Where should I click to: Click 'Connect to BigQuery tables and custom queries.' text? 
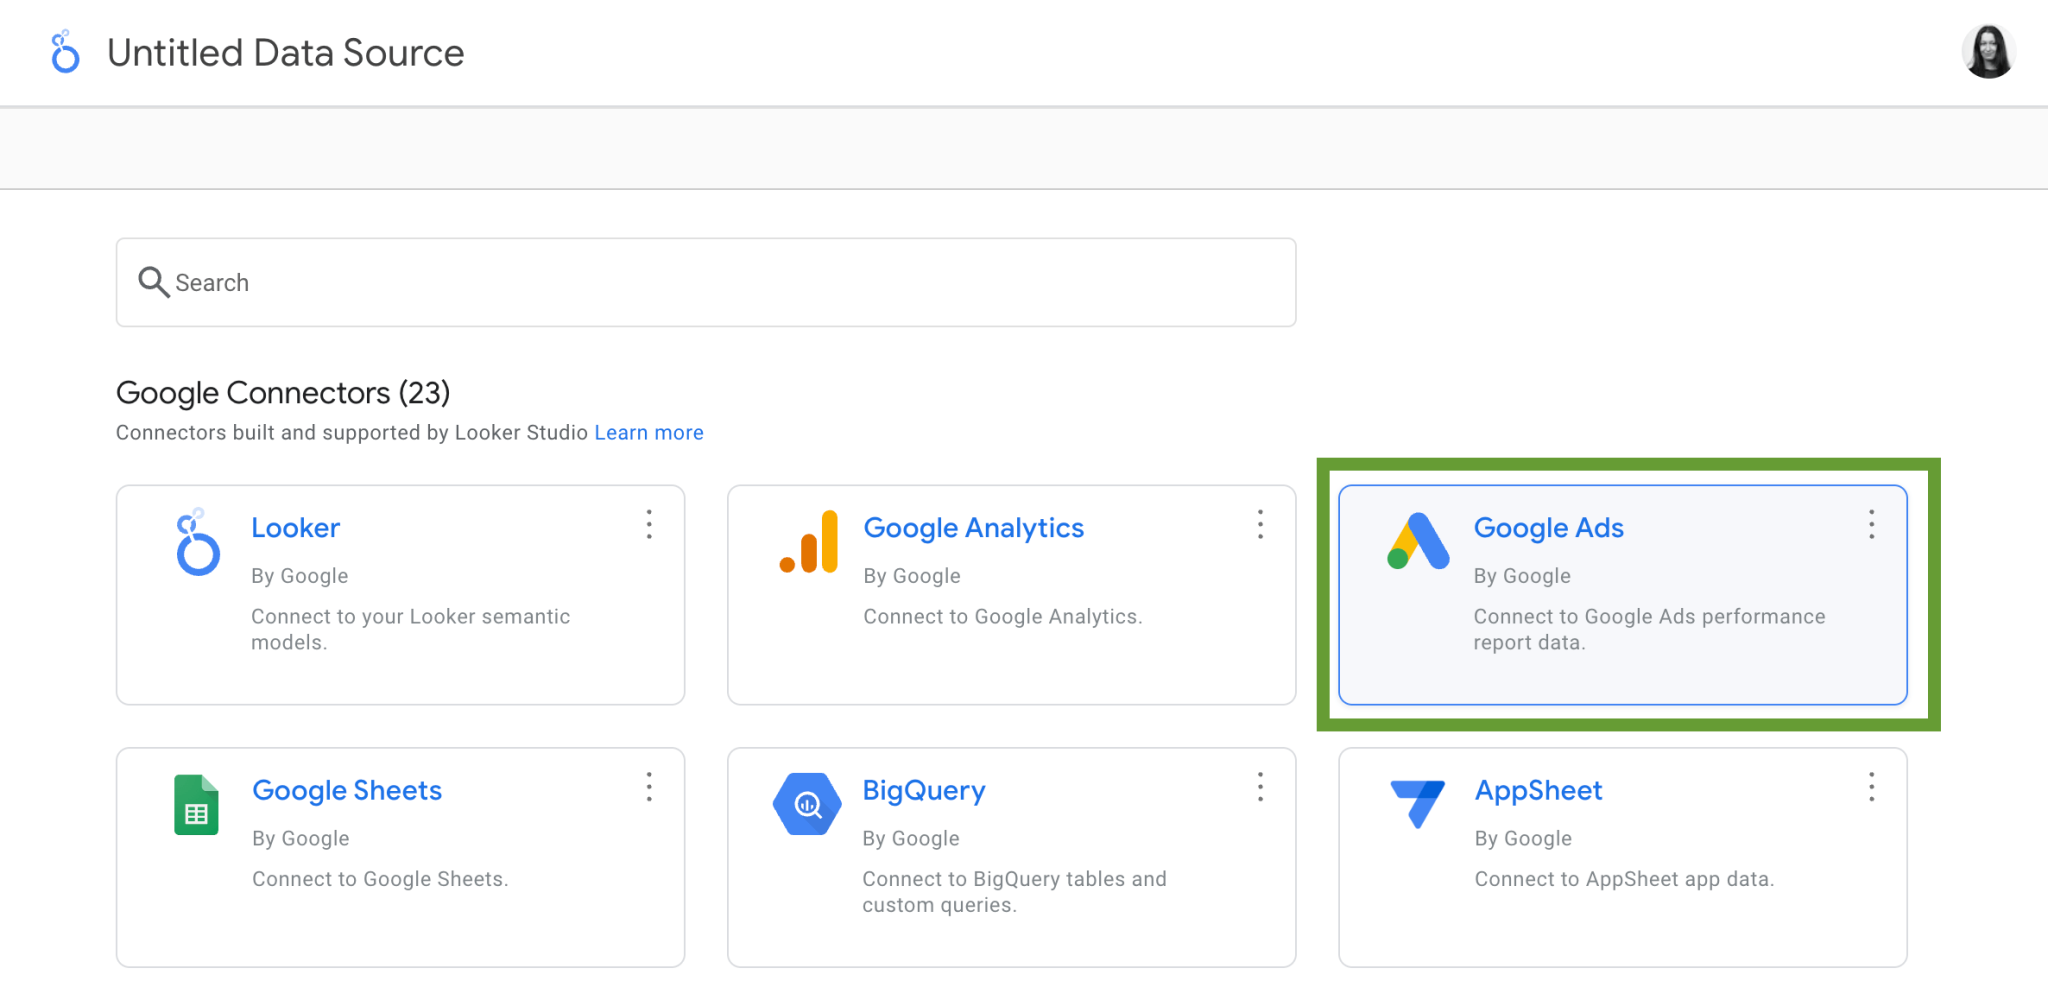click(x=1015, y=892)
